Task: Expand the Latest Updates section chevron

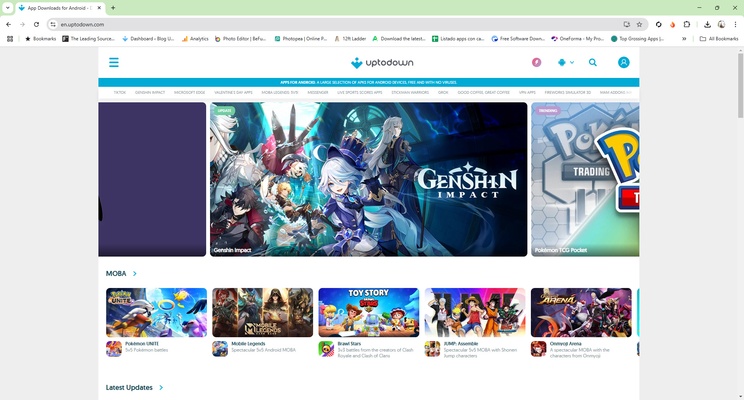Action: coord(161,388)
